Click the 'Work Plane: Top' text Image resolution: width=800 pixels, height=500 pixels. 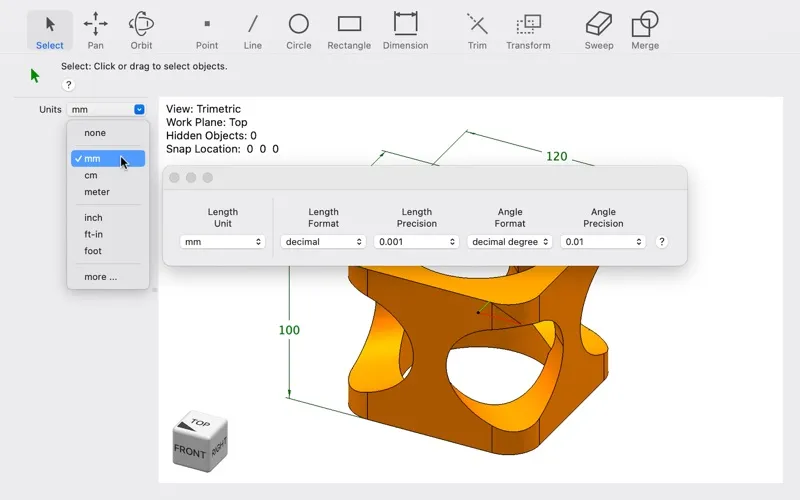coord(207,122)
